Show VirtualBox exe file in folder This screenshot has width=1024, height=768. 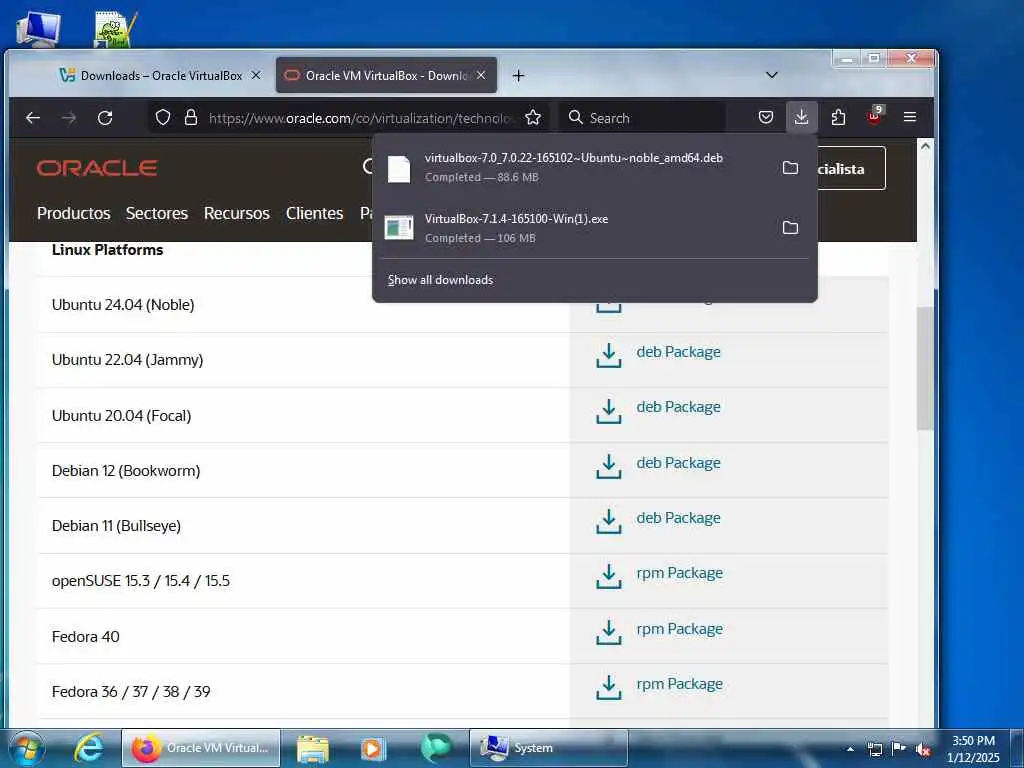[790, 228]
